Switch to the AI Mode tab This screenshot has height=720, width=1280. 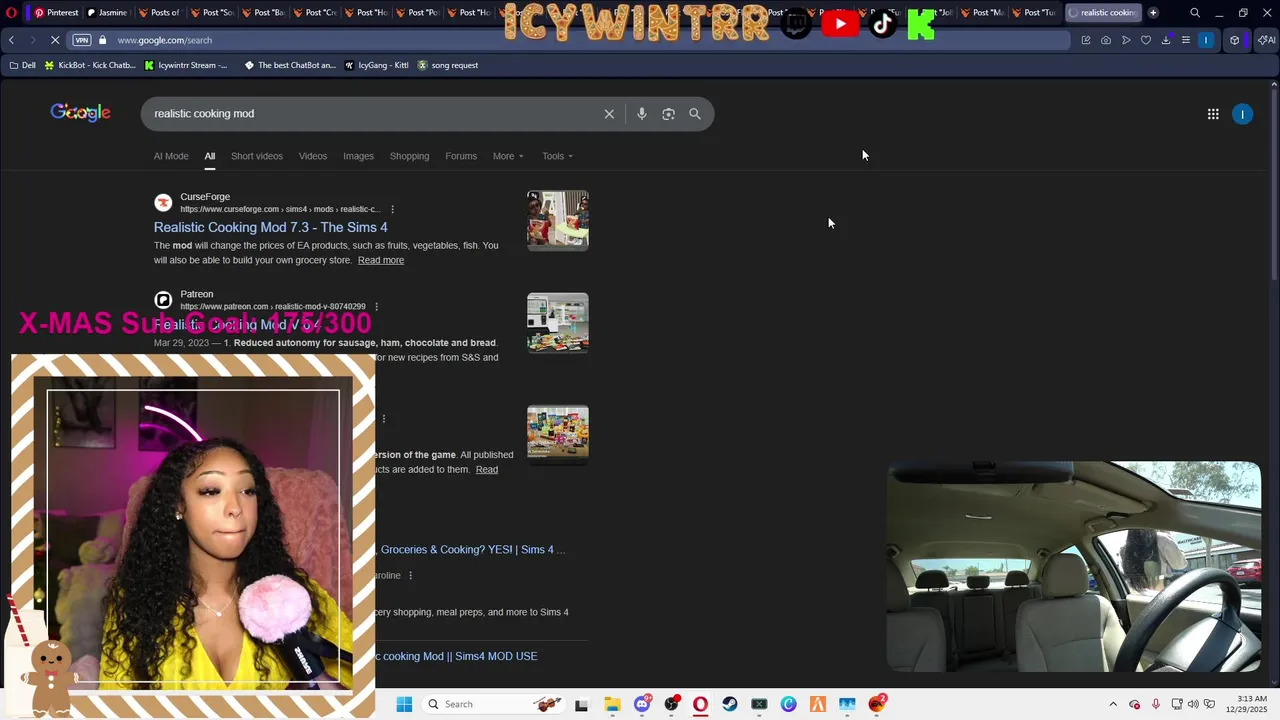point(171,156)
